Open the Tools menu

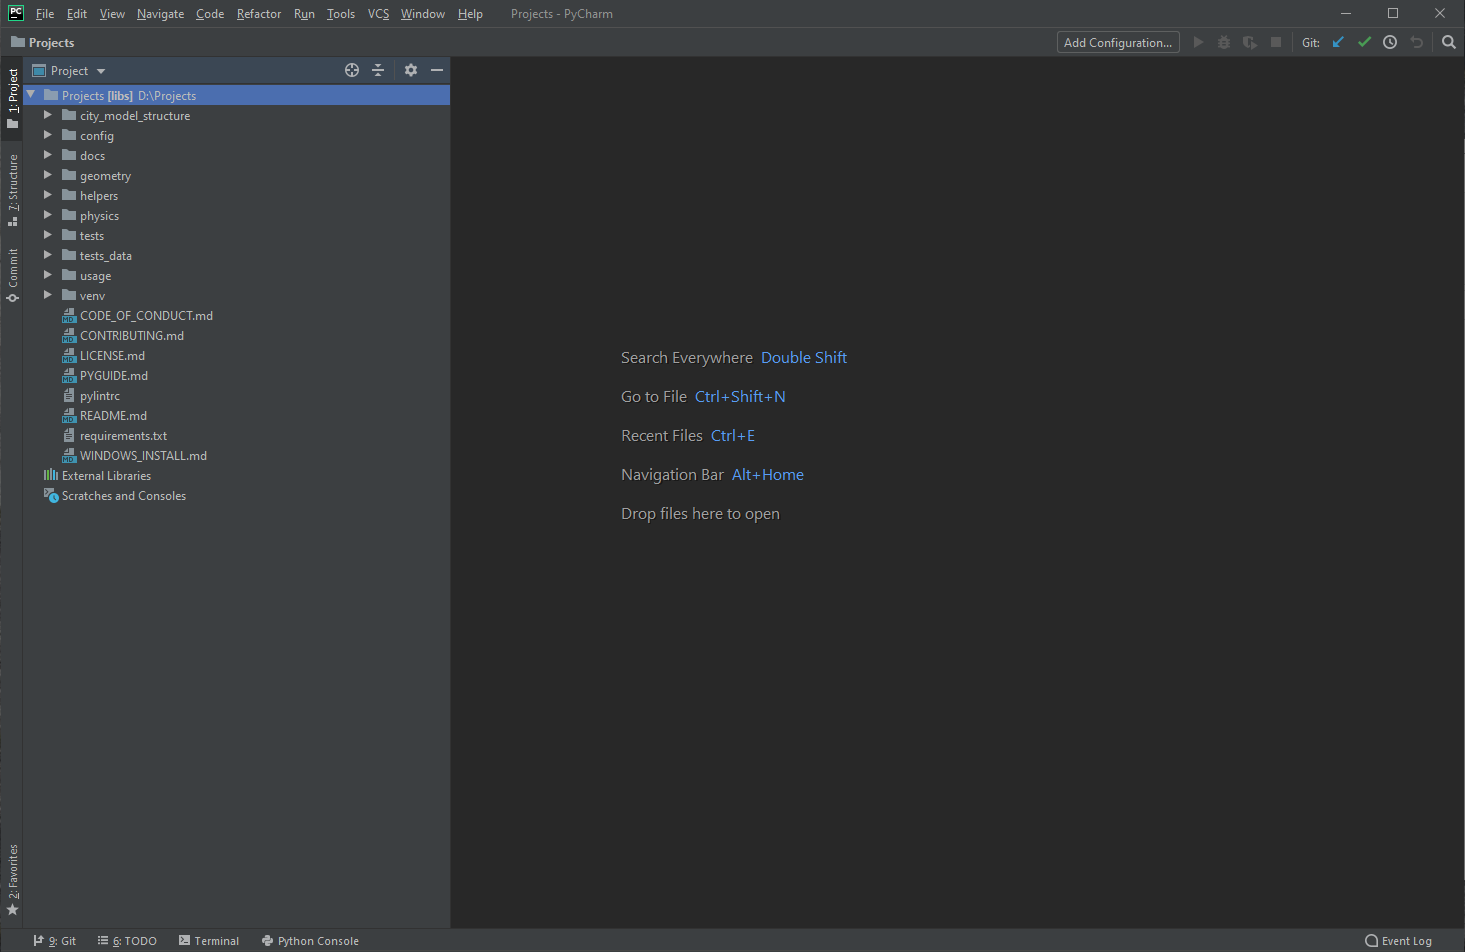[x=341, y=14]
